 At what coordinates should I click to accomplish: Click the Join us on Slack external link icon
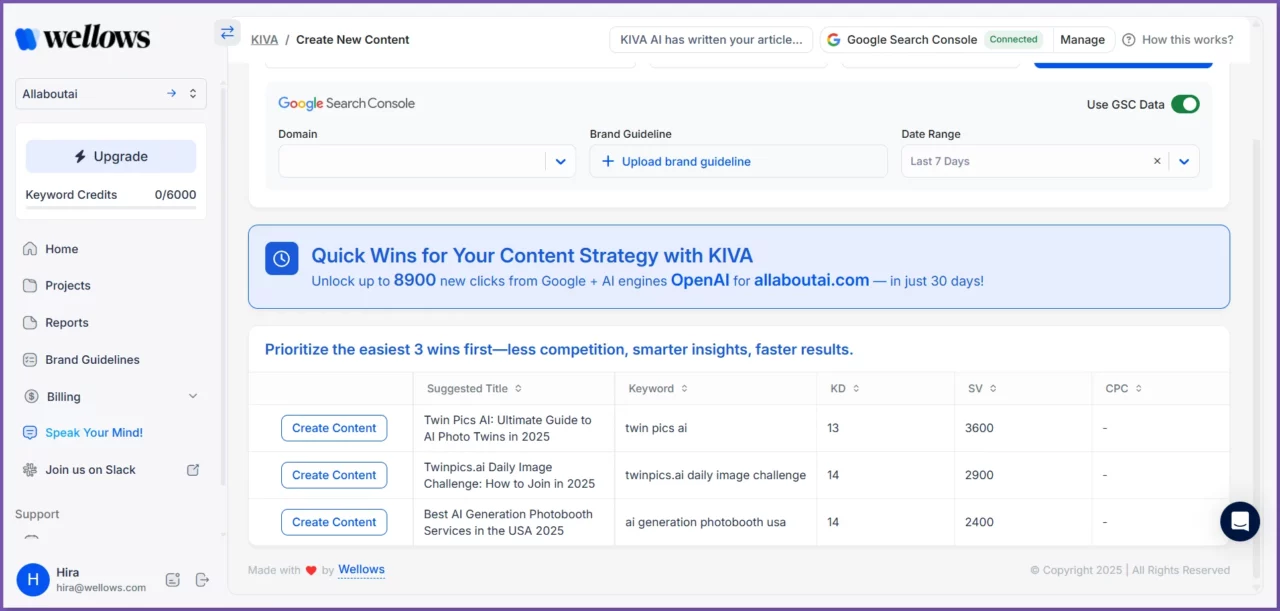193,470
